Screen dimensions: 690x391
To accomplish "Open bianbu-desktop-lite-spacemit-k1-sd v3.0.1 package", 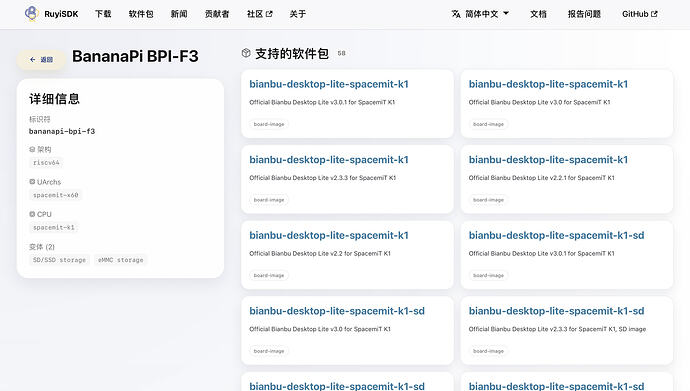I will click(556, 235).
